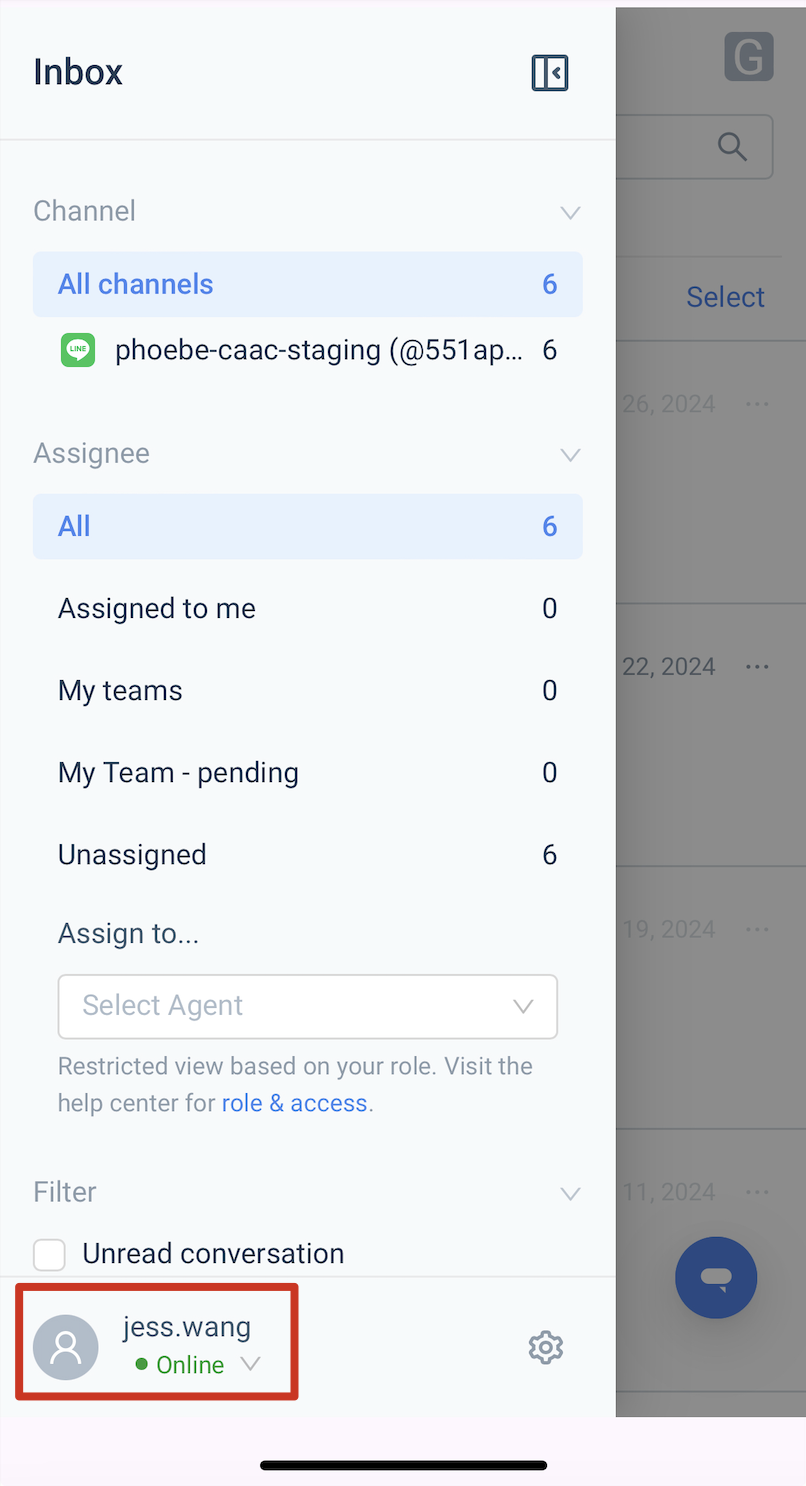The height and width of the screenshot is (1486, 806).
Task: Enable the Unread conversation checkbox
Action: [49, 1254]
